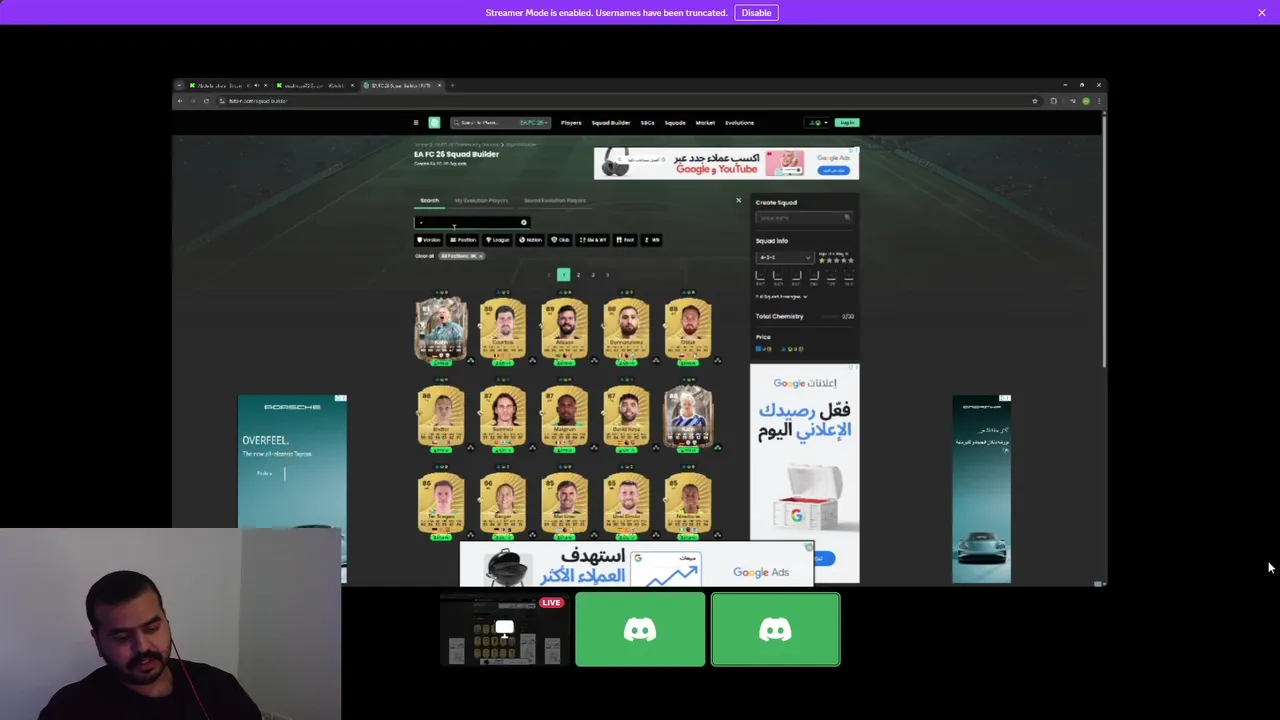The width and height of the screenshot is (1280, 720).
Task: Open the 4-3-3 formation dropdown
Action: (784, 257)
